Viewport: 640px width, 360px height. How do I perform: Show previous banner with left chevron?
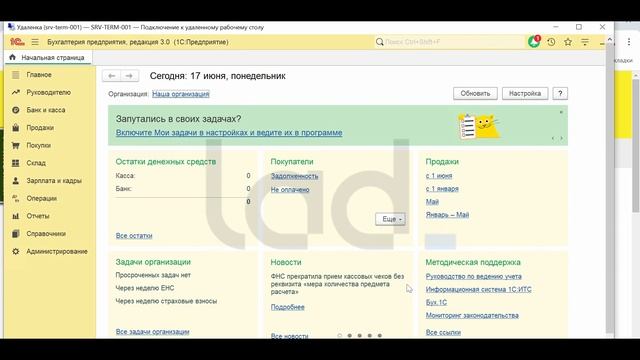click(x=553, y=138)
